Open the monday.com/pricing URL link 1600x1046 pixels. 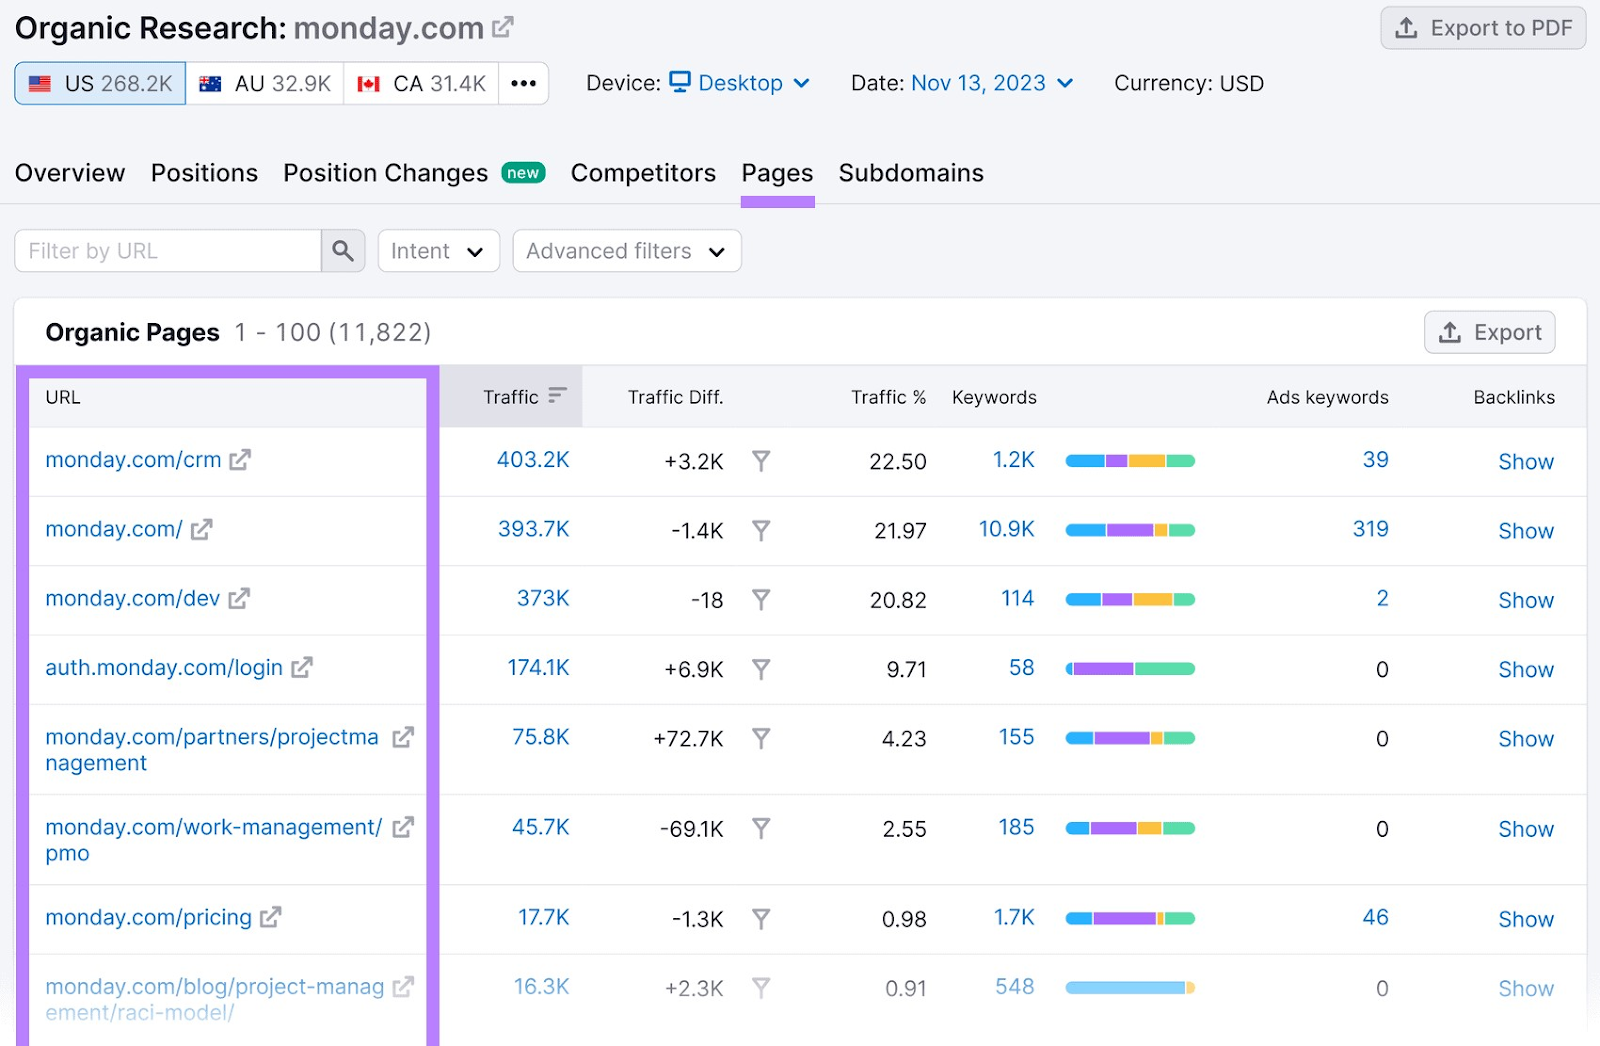pos(148,917)
